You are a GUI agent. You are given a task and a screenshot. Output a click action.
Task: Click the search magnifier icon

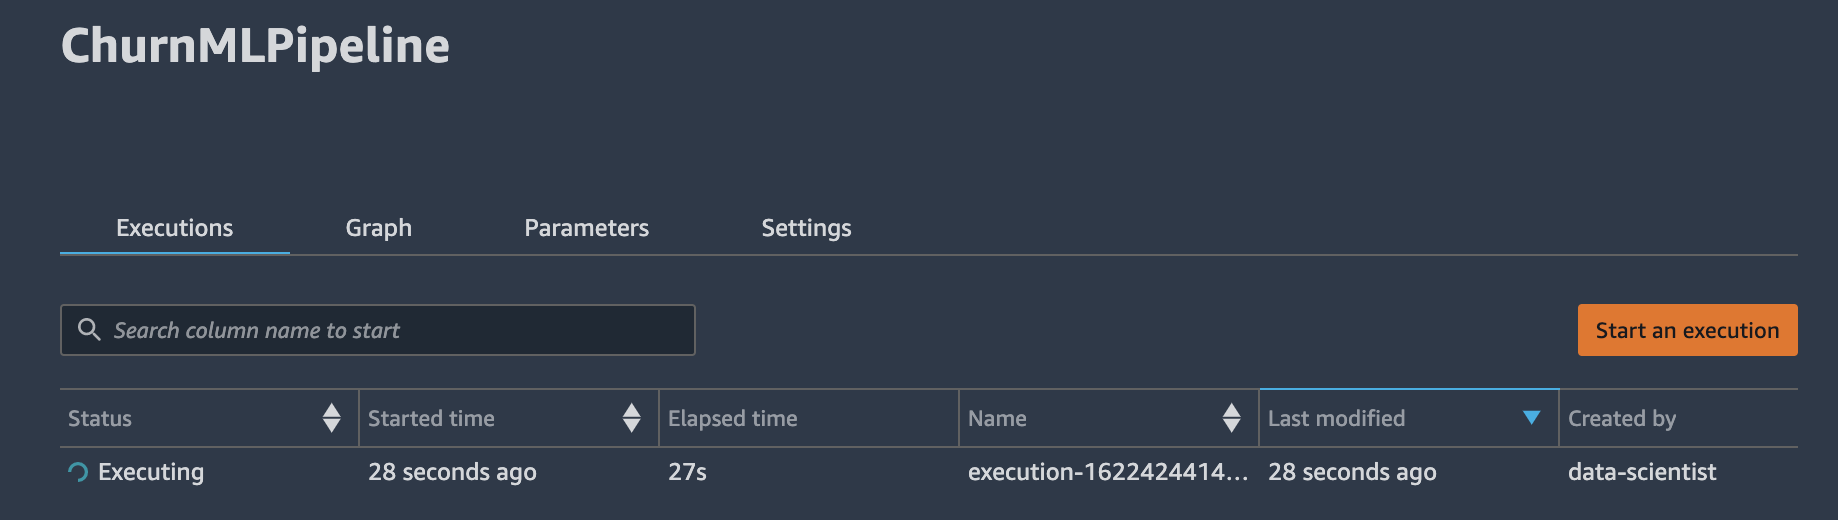point(89,329)
